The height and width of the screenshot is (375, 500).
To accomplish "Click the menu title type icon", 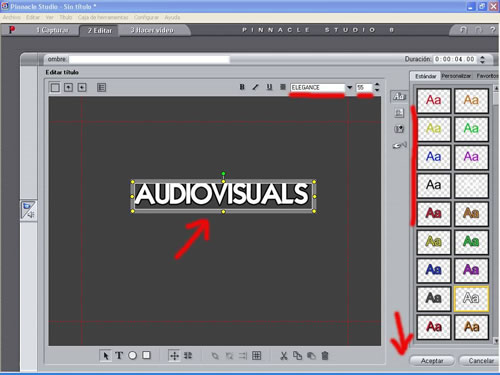I will tap(101, 88).
